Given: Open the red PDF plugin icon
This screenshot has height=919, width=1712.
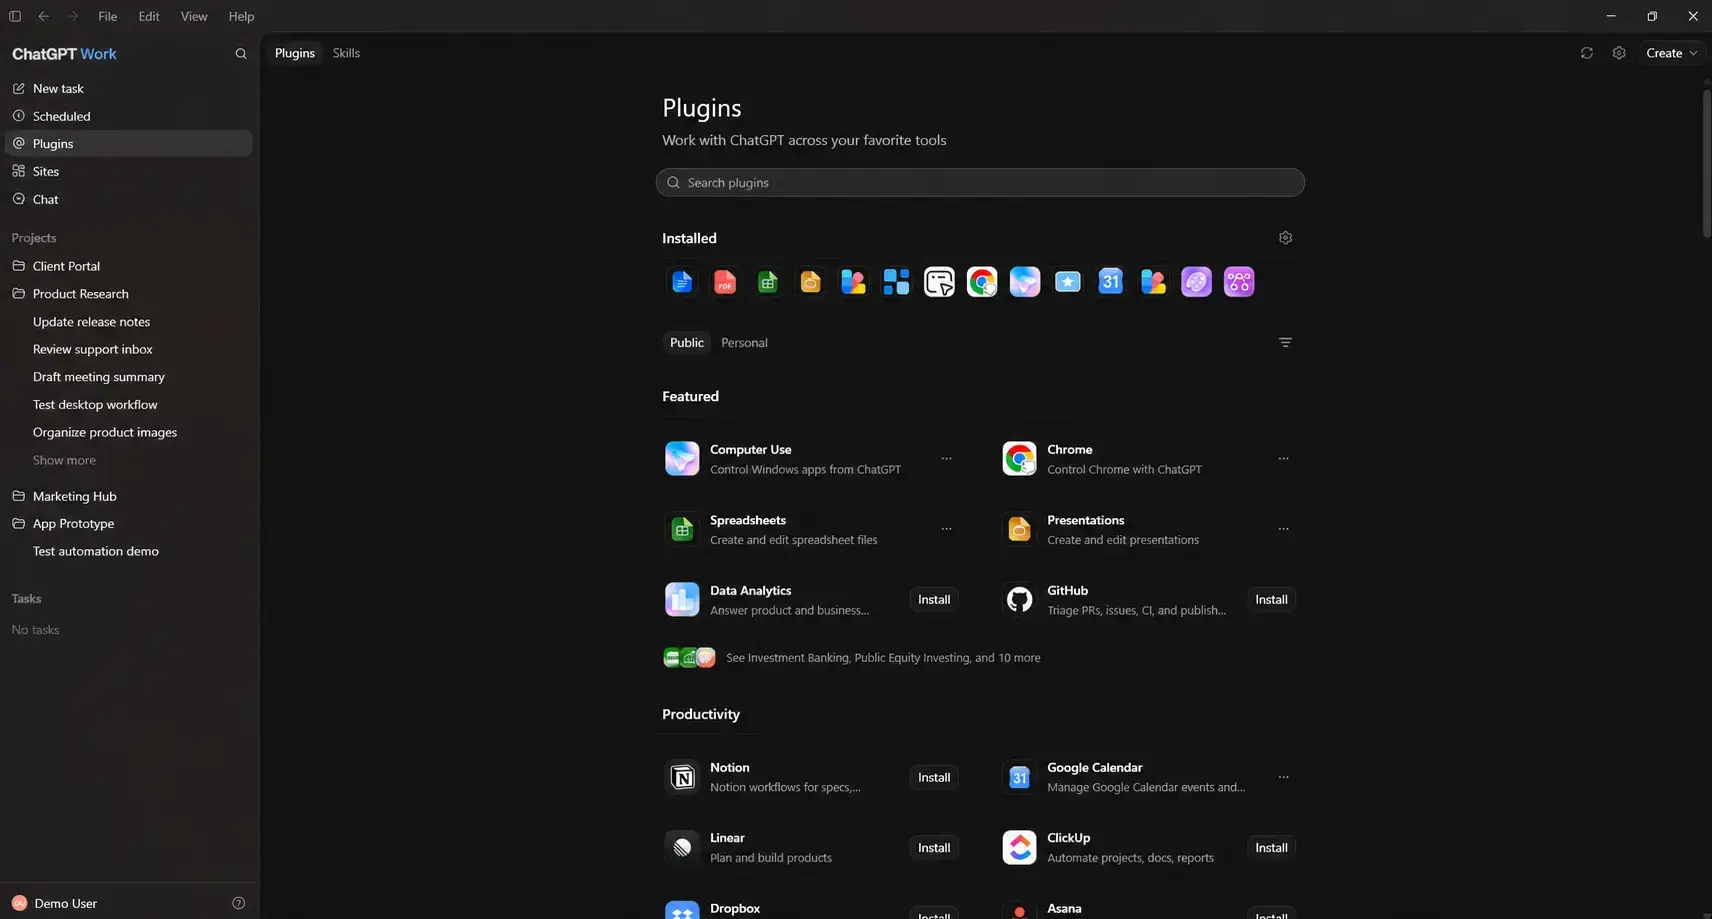Looking at the screenshot, I should [725, 282].
